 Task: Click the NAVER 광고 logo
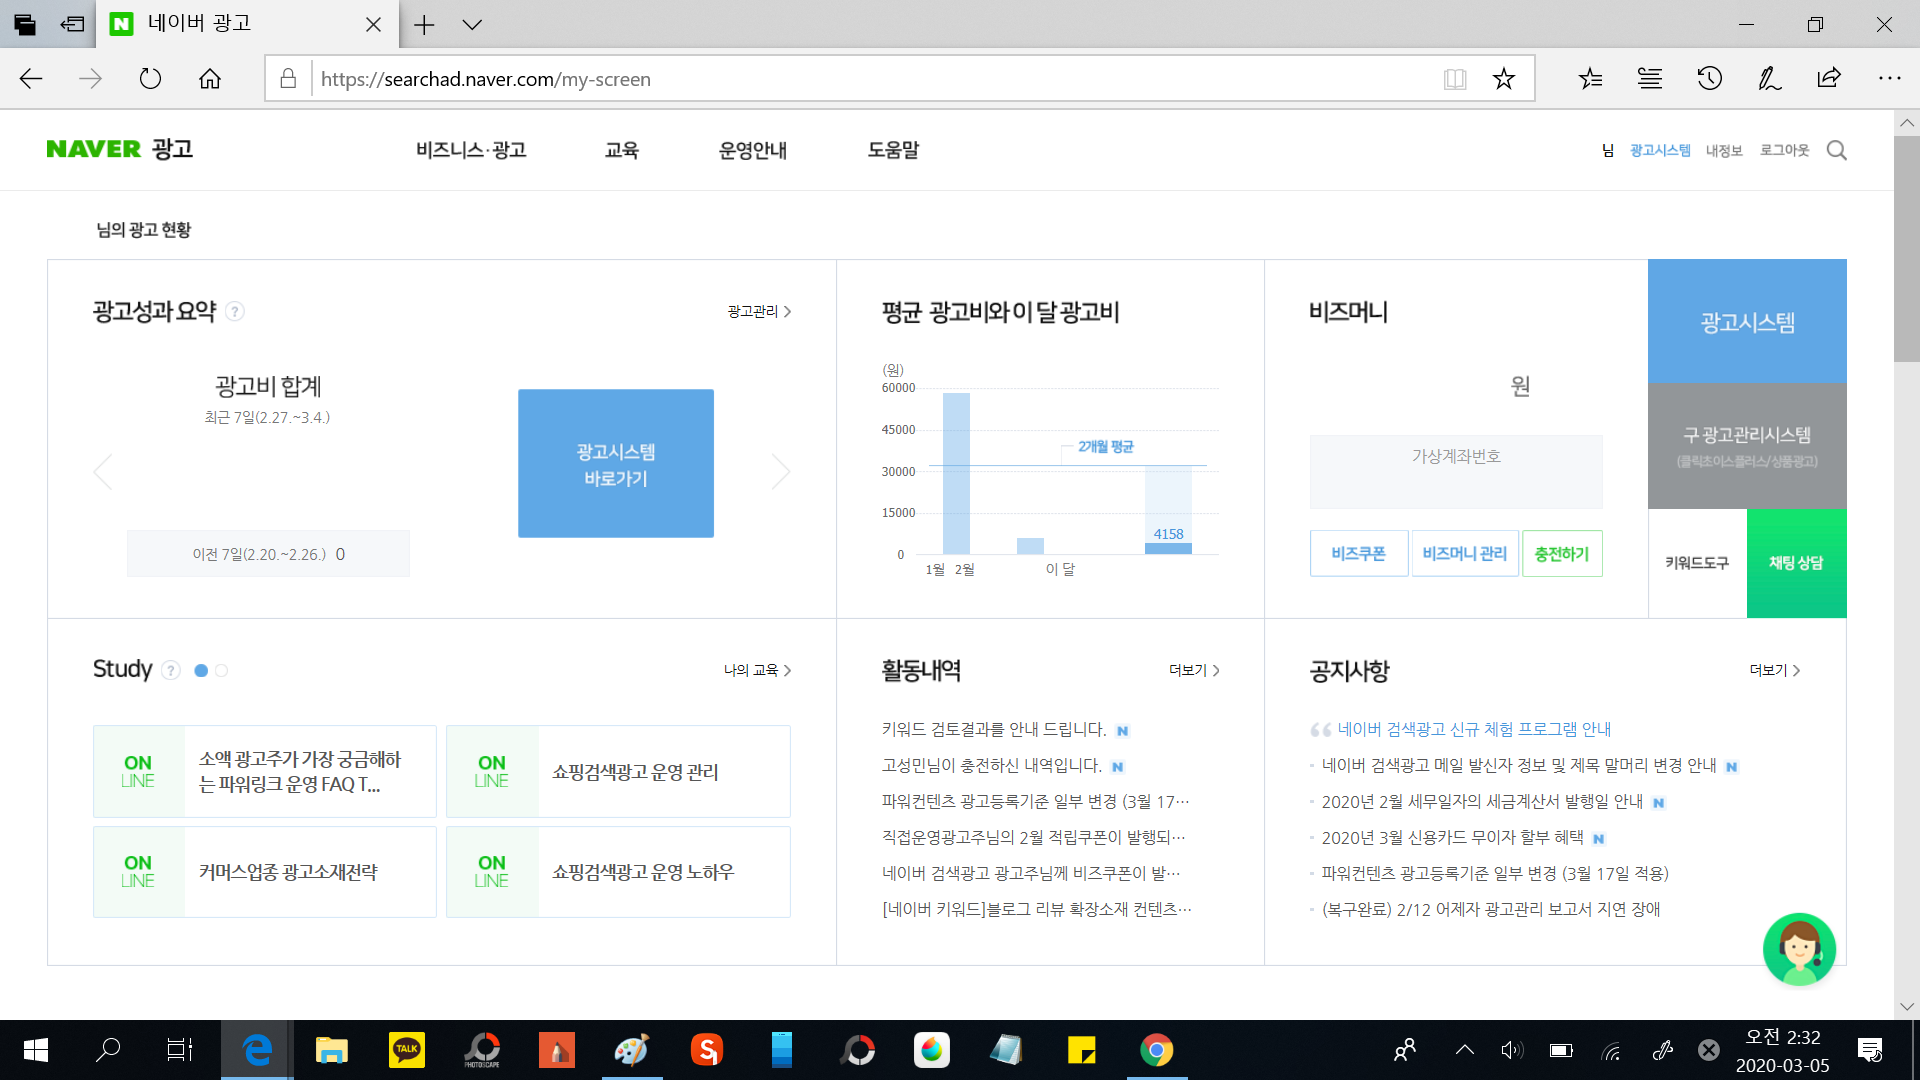coord(119,149)
